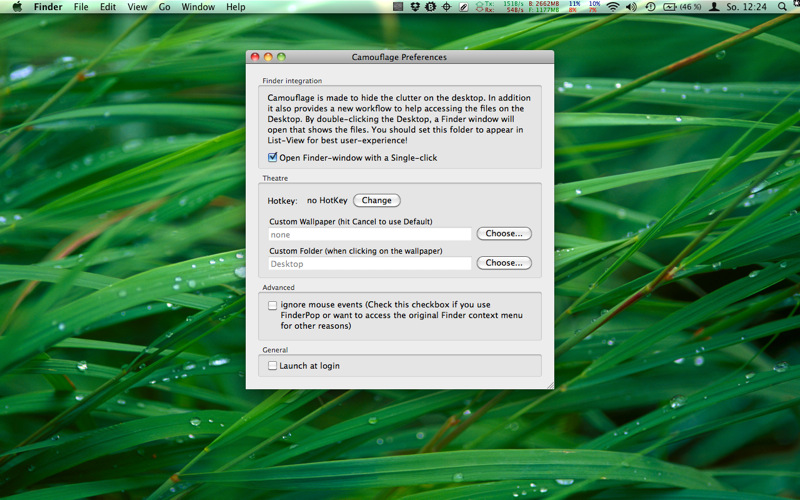Screen dimensions: 800x500
Task: Click the So. 12:24 clock
Action: point(746,7)
